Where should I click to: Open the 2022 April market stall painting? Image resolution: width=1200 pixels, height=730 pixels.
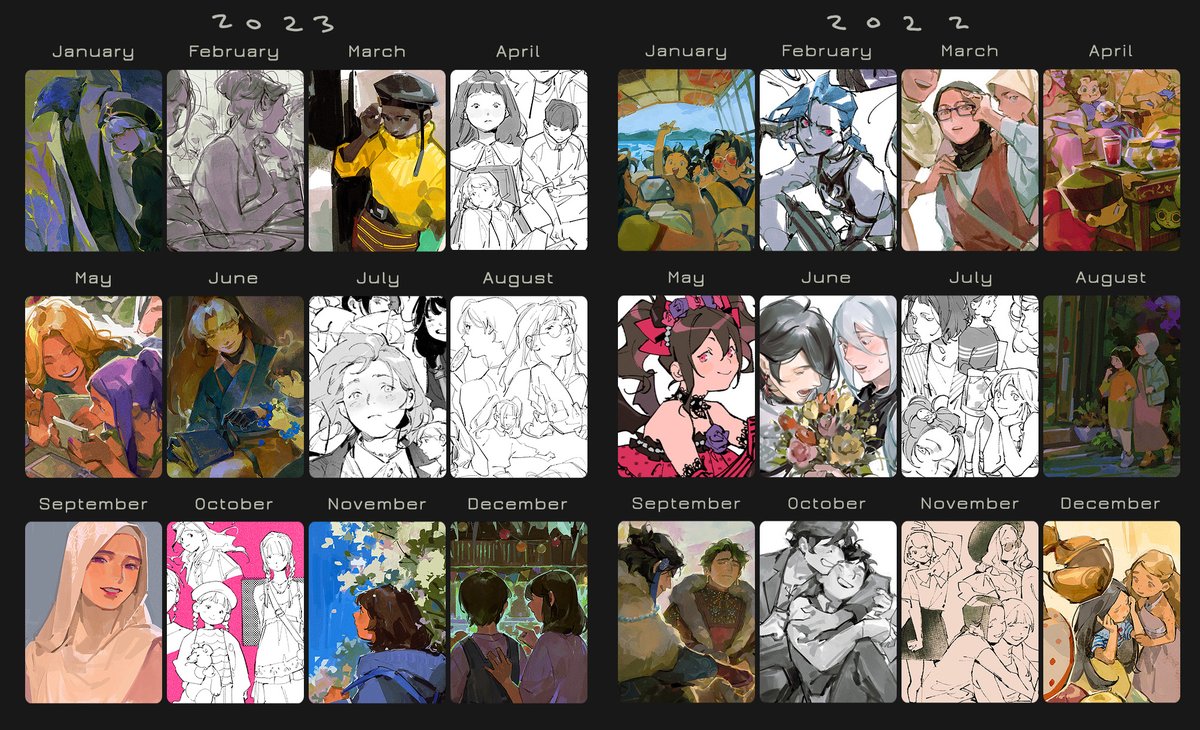click(x=1112, y=160)
